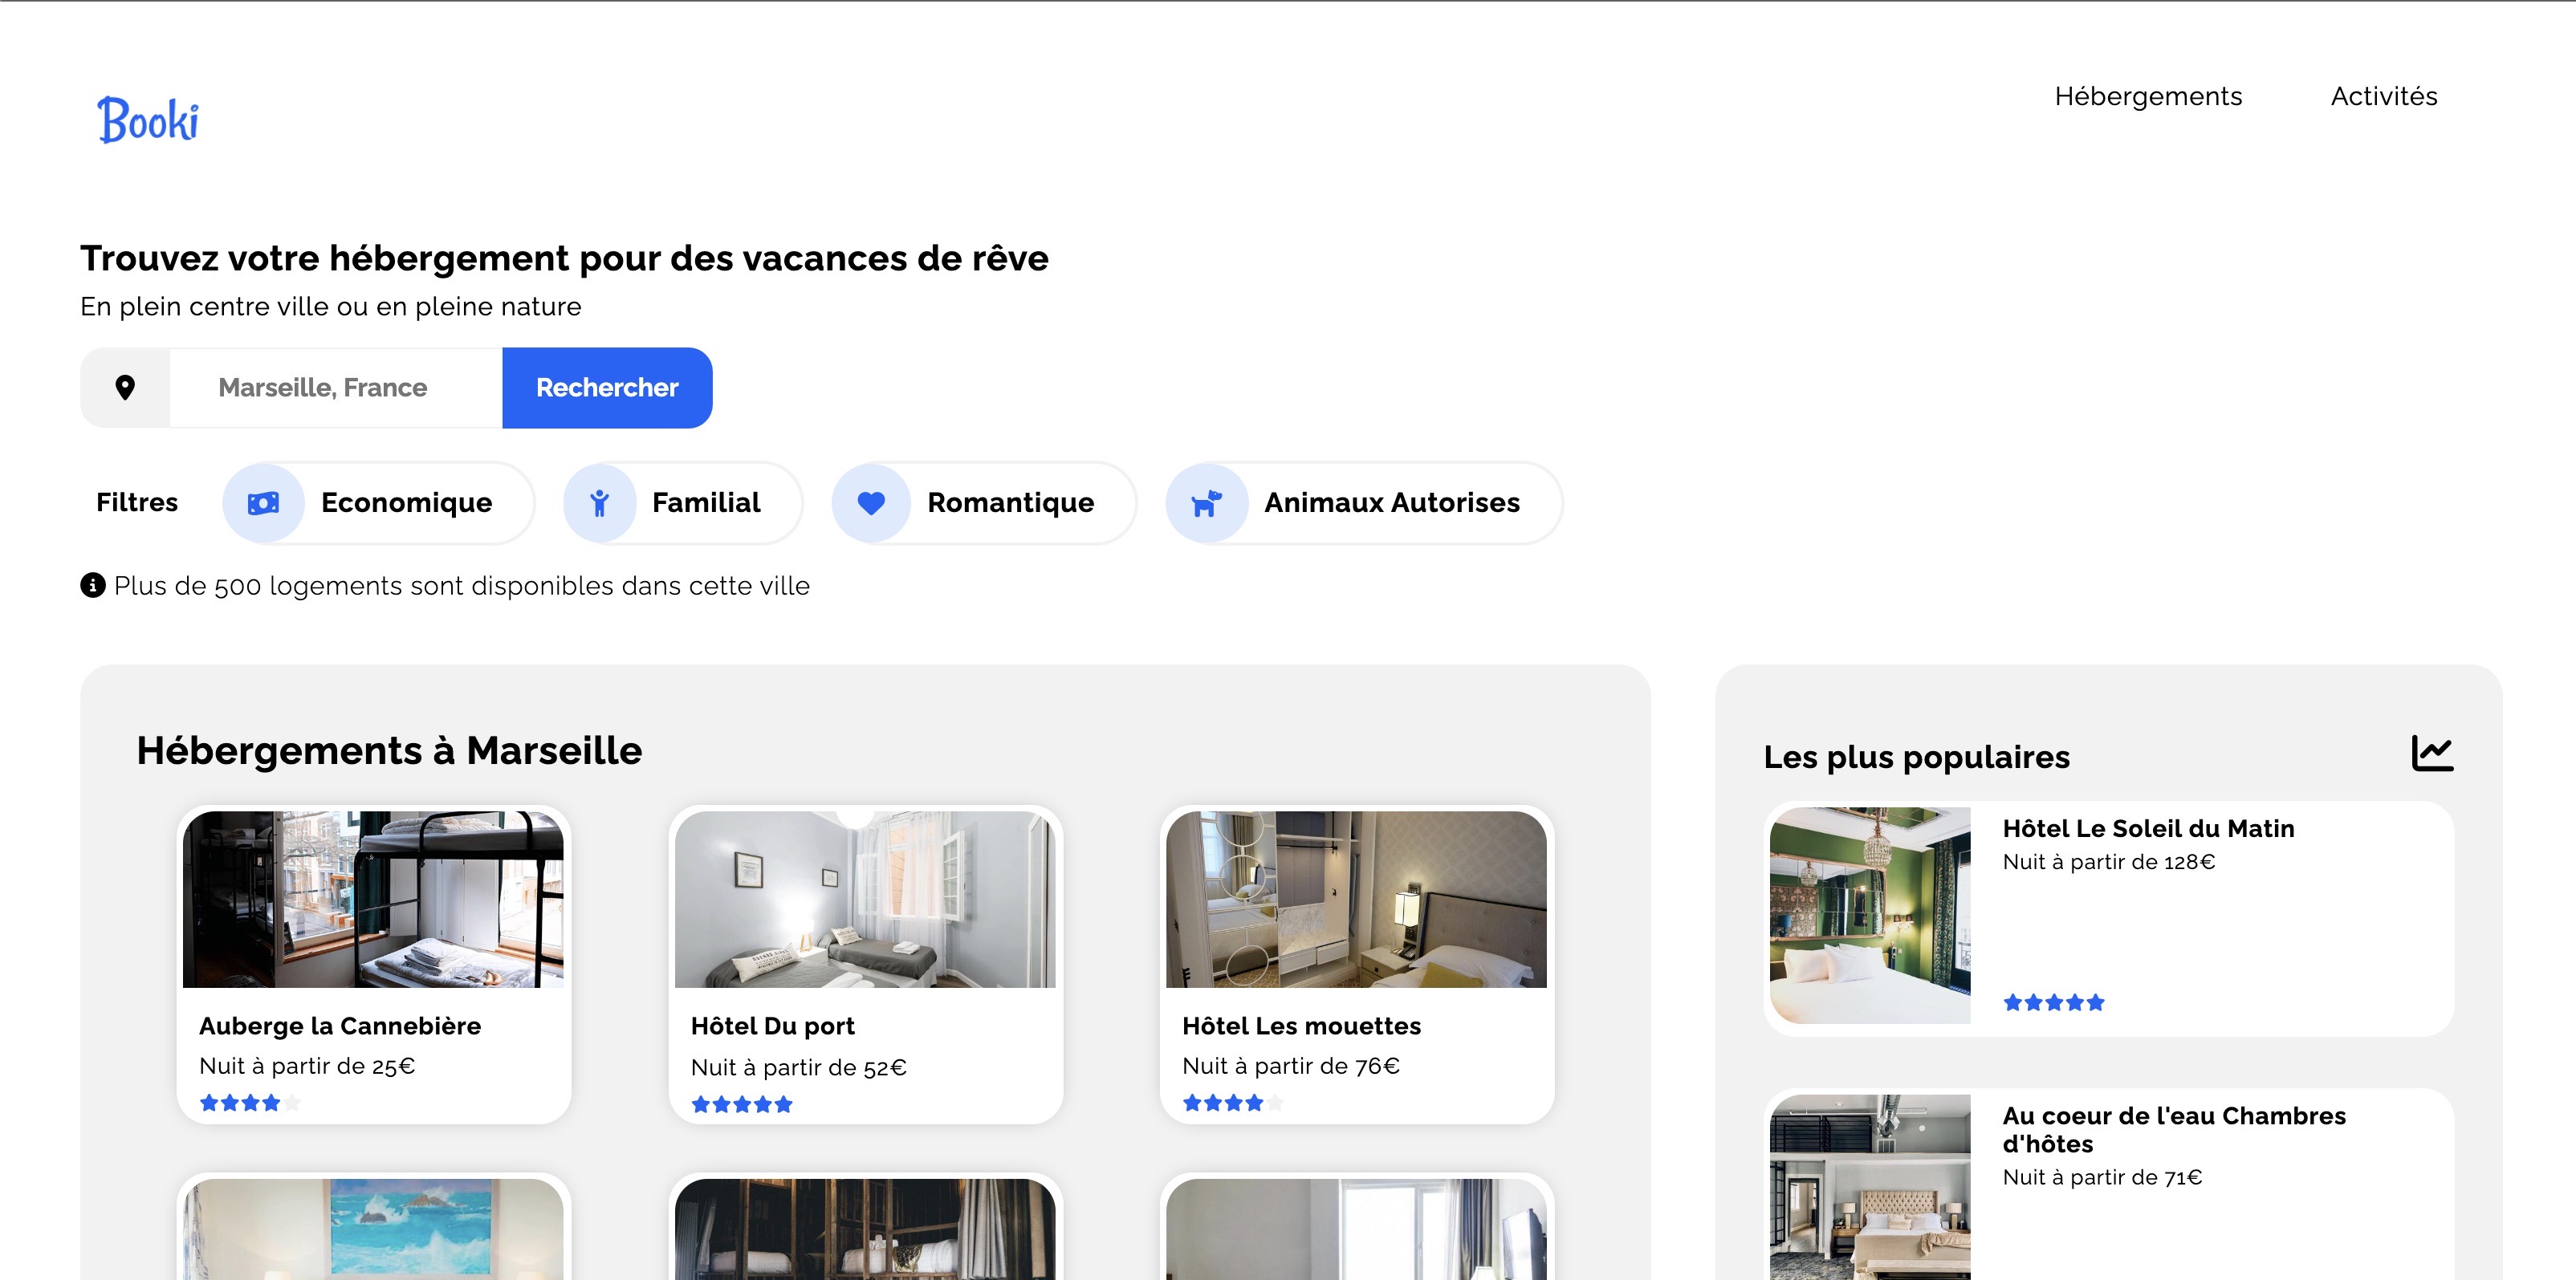2576x1280 pixels.
Task: Click 'Trouvez votre hébergement pour des vacances de rêve'
Action: point(564,258)
